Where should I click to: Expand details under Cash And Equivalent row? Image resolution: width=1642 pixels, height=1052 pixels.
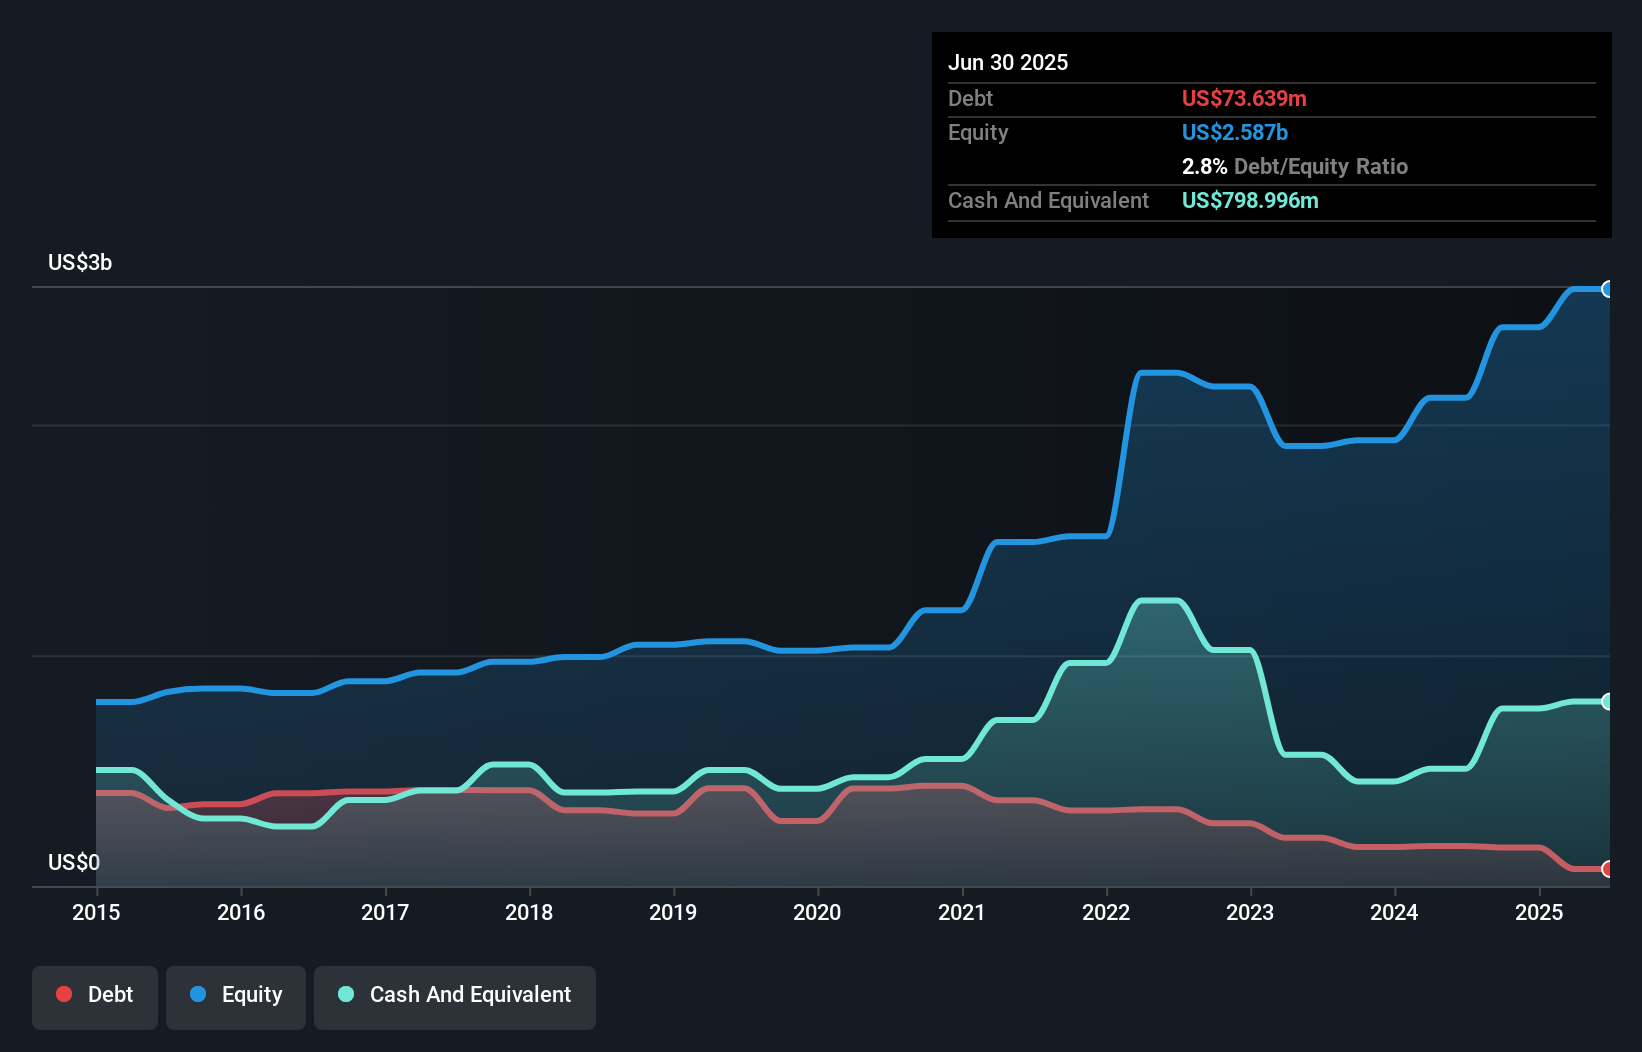(1048, 200)
